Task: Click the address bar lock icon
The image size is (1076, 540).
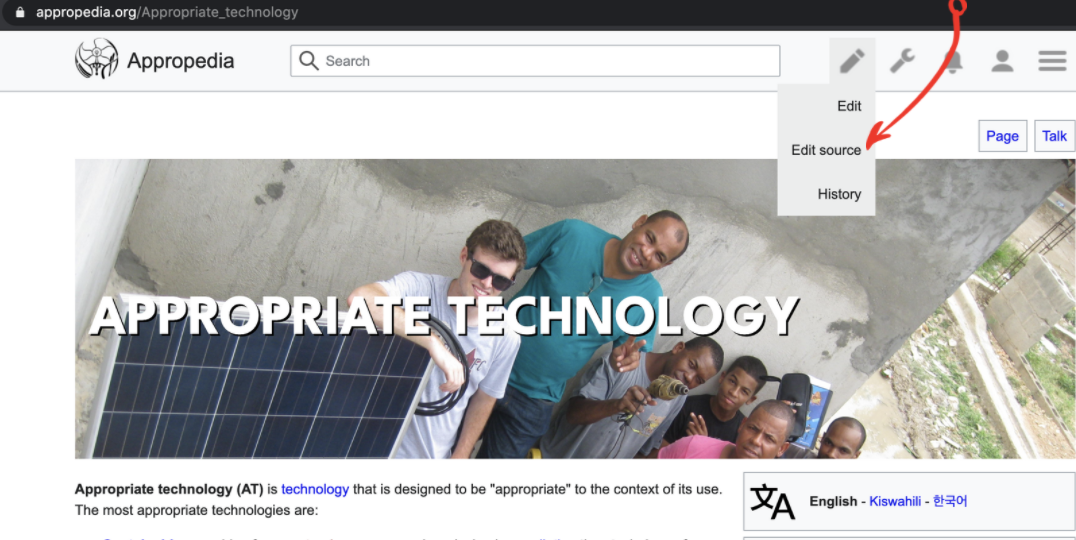Action: click(x=20, y=12)
